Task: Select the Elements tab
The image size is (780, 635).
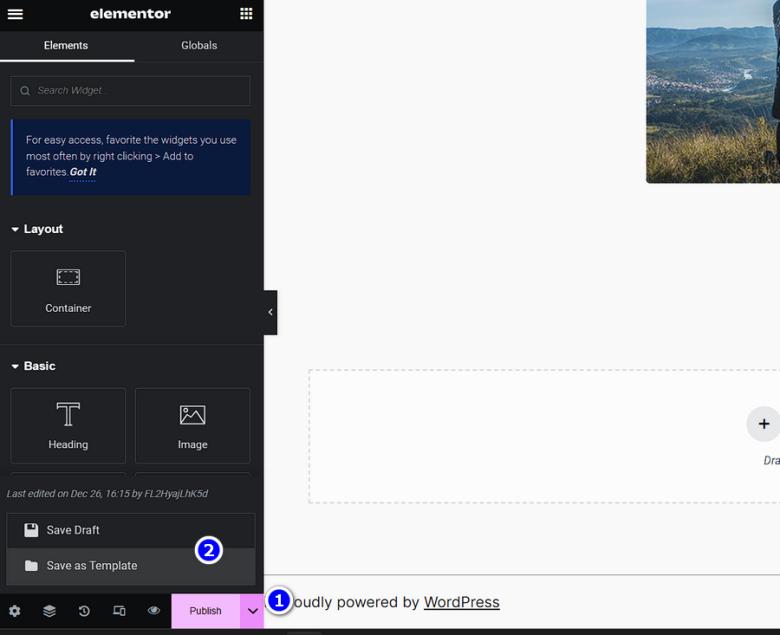Action: point(66,45)
